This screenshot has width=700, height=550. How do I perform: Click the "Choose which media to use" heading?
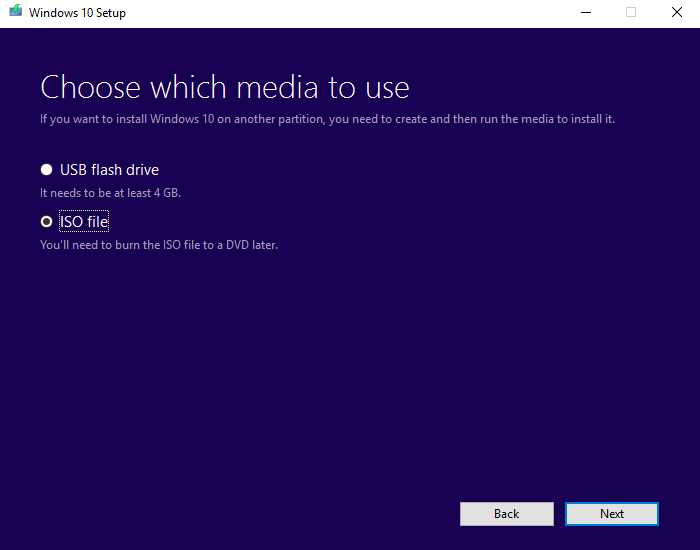[x=225, y=87]
